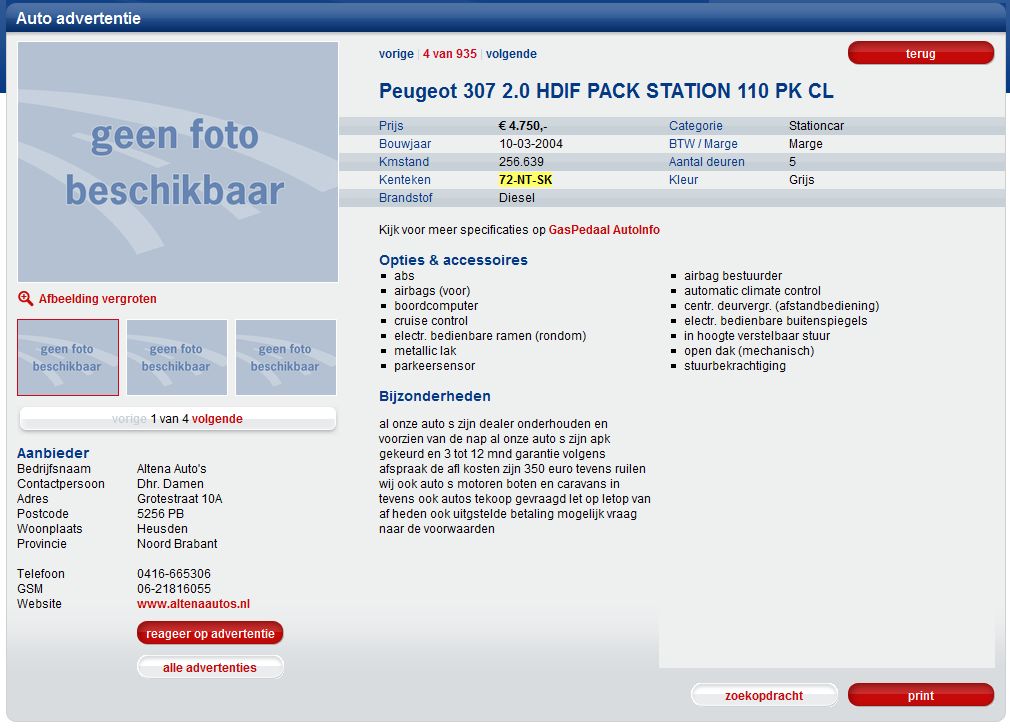Click the greyed vorige in the photo pager
Screen dimensions: 1010x728
click(x=129, y=419)
